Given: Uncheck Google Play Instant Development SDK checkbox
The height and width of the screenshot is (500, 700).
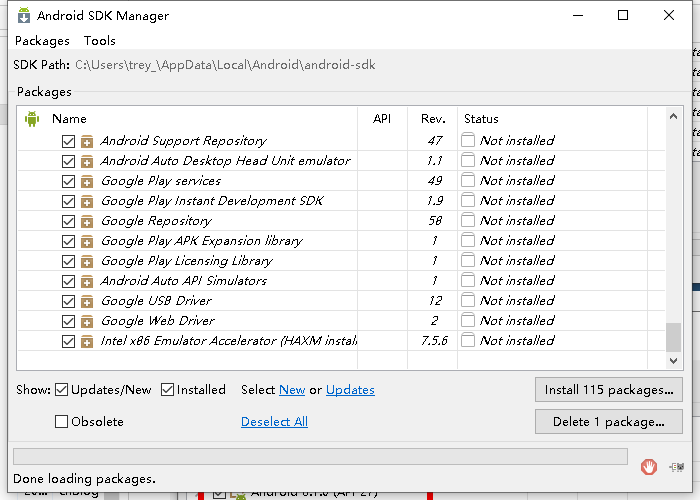Looking at the screenshot, I should pyautogui.click(x=68, y=201).
